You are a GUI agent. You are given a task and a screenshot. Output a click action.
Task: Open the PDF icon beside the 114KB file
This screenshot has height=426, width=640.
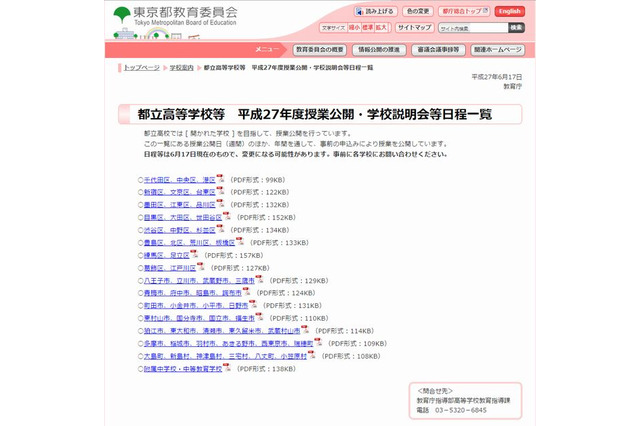(x=305, y=330)
